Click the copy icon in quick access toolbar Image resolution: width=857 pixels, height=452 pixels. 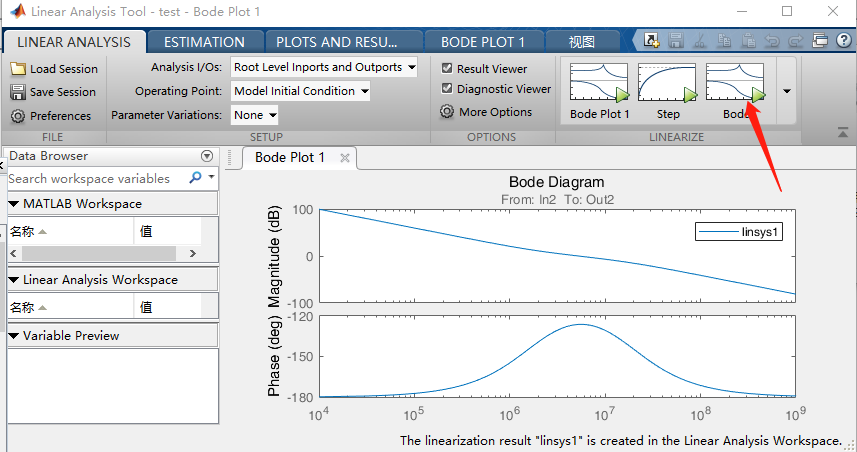(x=724, y=40)
